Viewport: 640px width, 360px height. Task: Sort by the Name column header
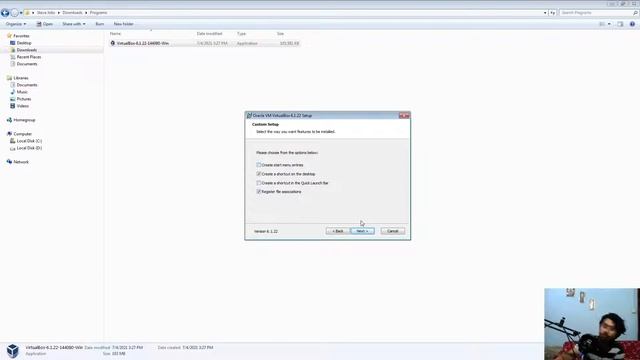116,33
